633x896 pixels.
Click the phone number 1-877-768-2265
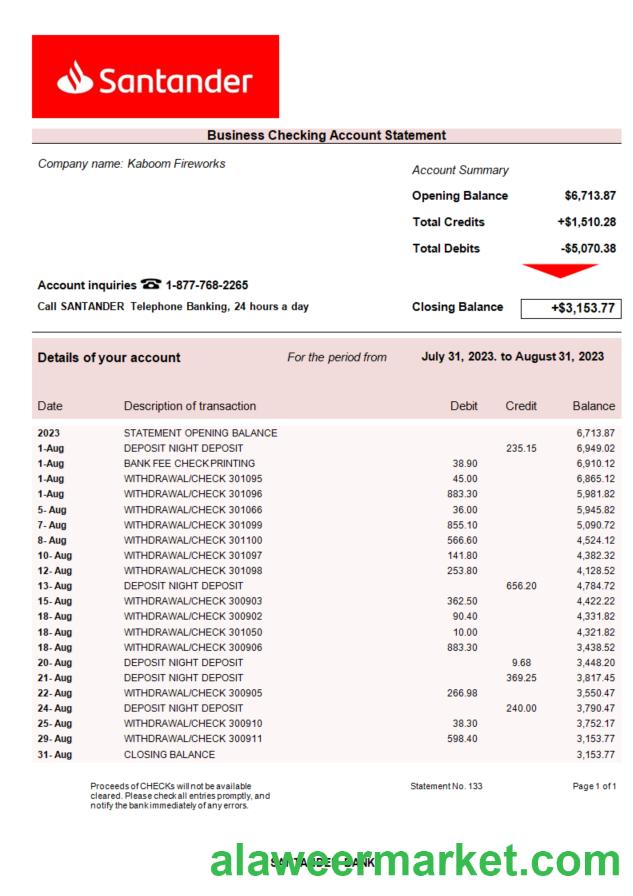pyautogui.click(x=207, y=285)
